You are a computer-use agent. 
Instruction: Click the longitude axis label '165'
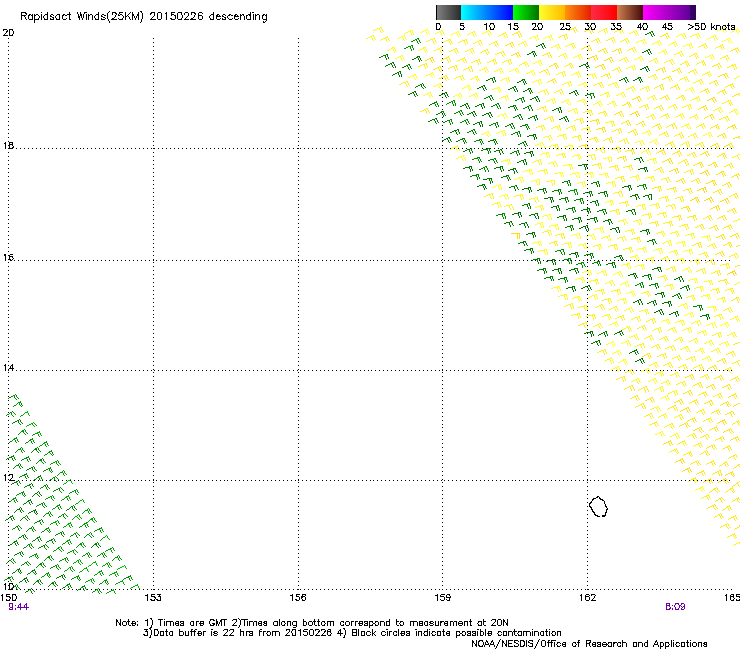coord(732,598)
